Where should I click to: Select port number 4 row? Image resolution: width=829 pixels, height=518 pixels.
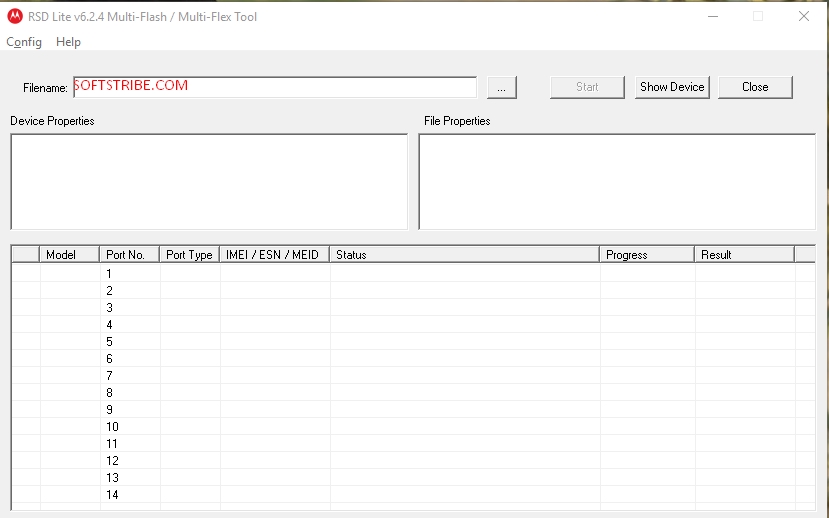pos(413,324)
